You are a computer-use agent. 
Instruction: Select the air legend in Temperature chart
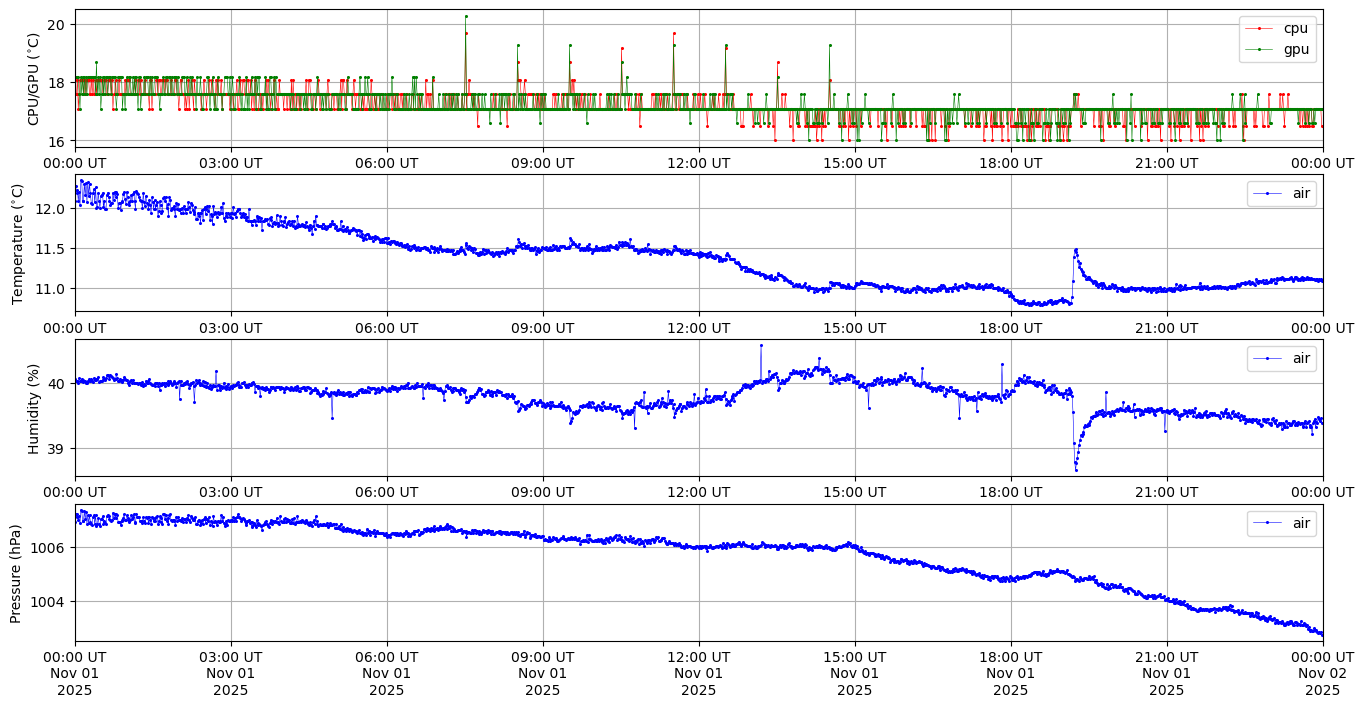pos(1301,194)
